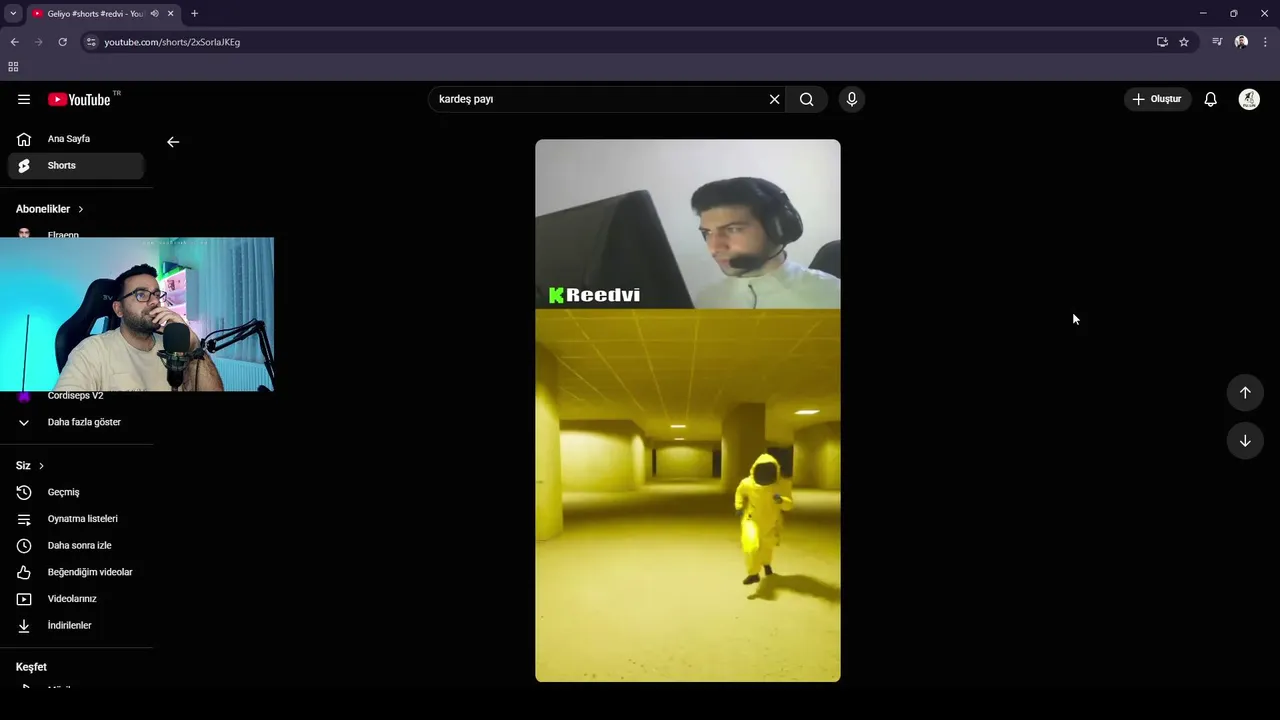Click the browser forward button
Viewport: 1280px width, 720px height.
(x=38, y=42)
